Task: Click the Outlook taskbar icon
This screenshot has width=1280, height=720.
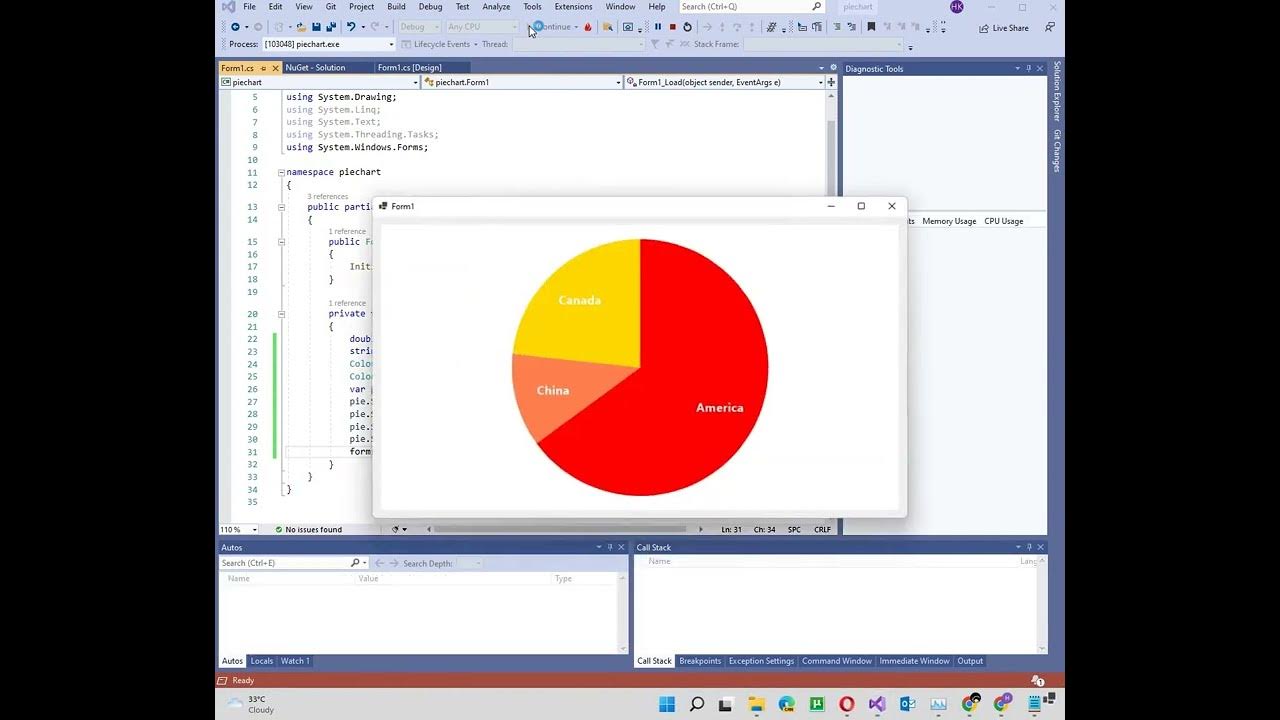Action: tap(907, 704)
